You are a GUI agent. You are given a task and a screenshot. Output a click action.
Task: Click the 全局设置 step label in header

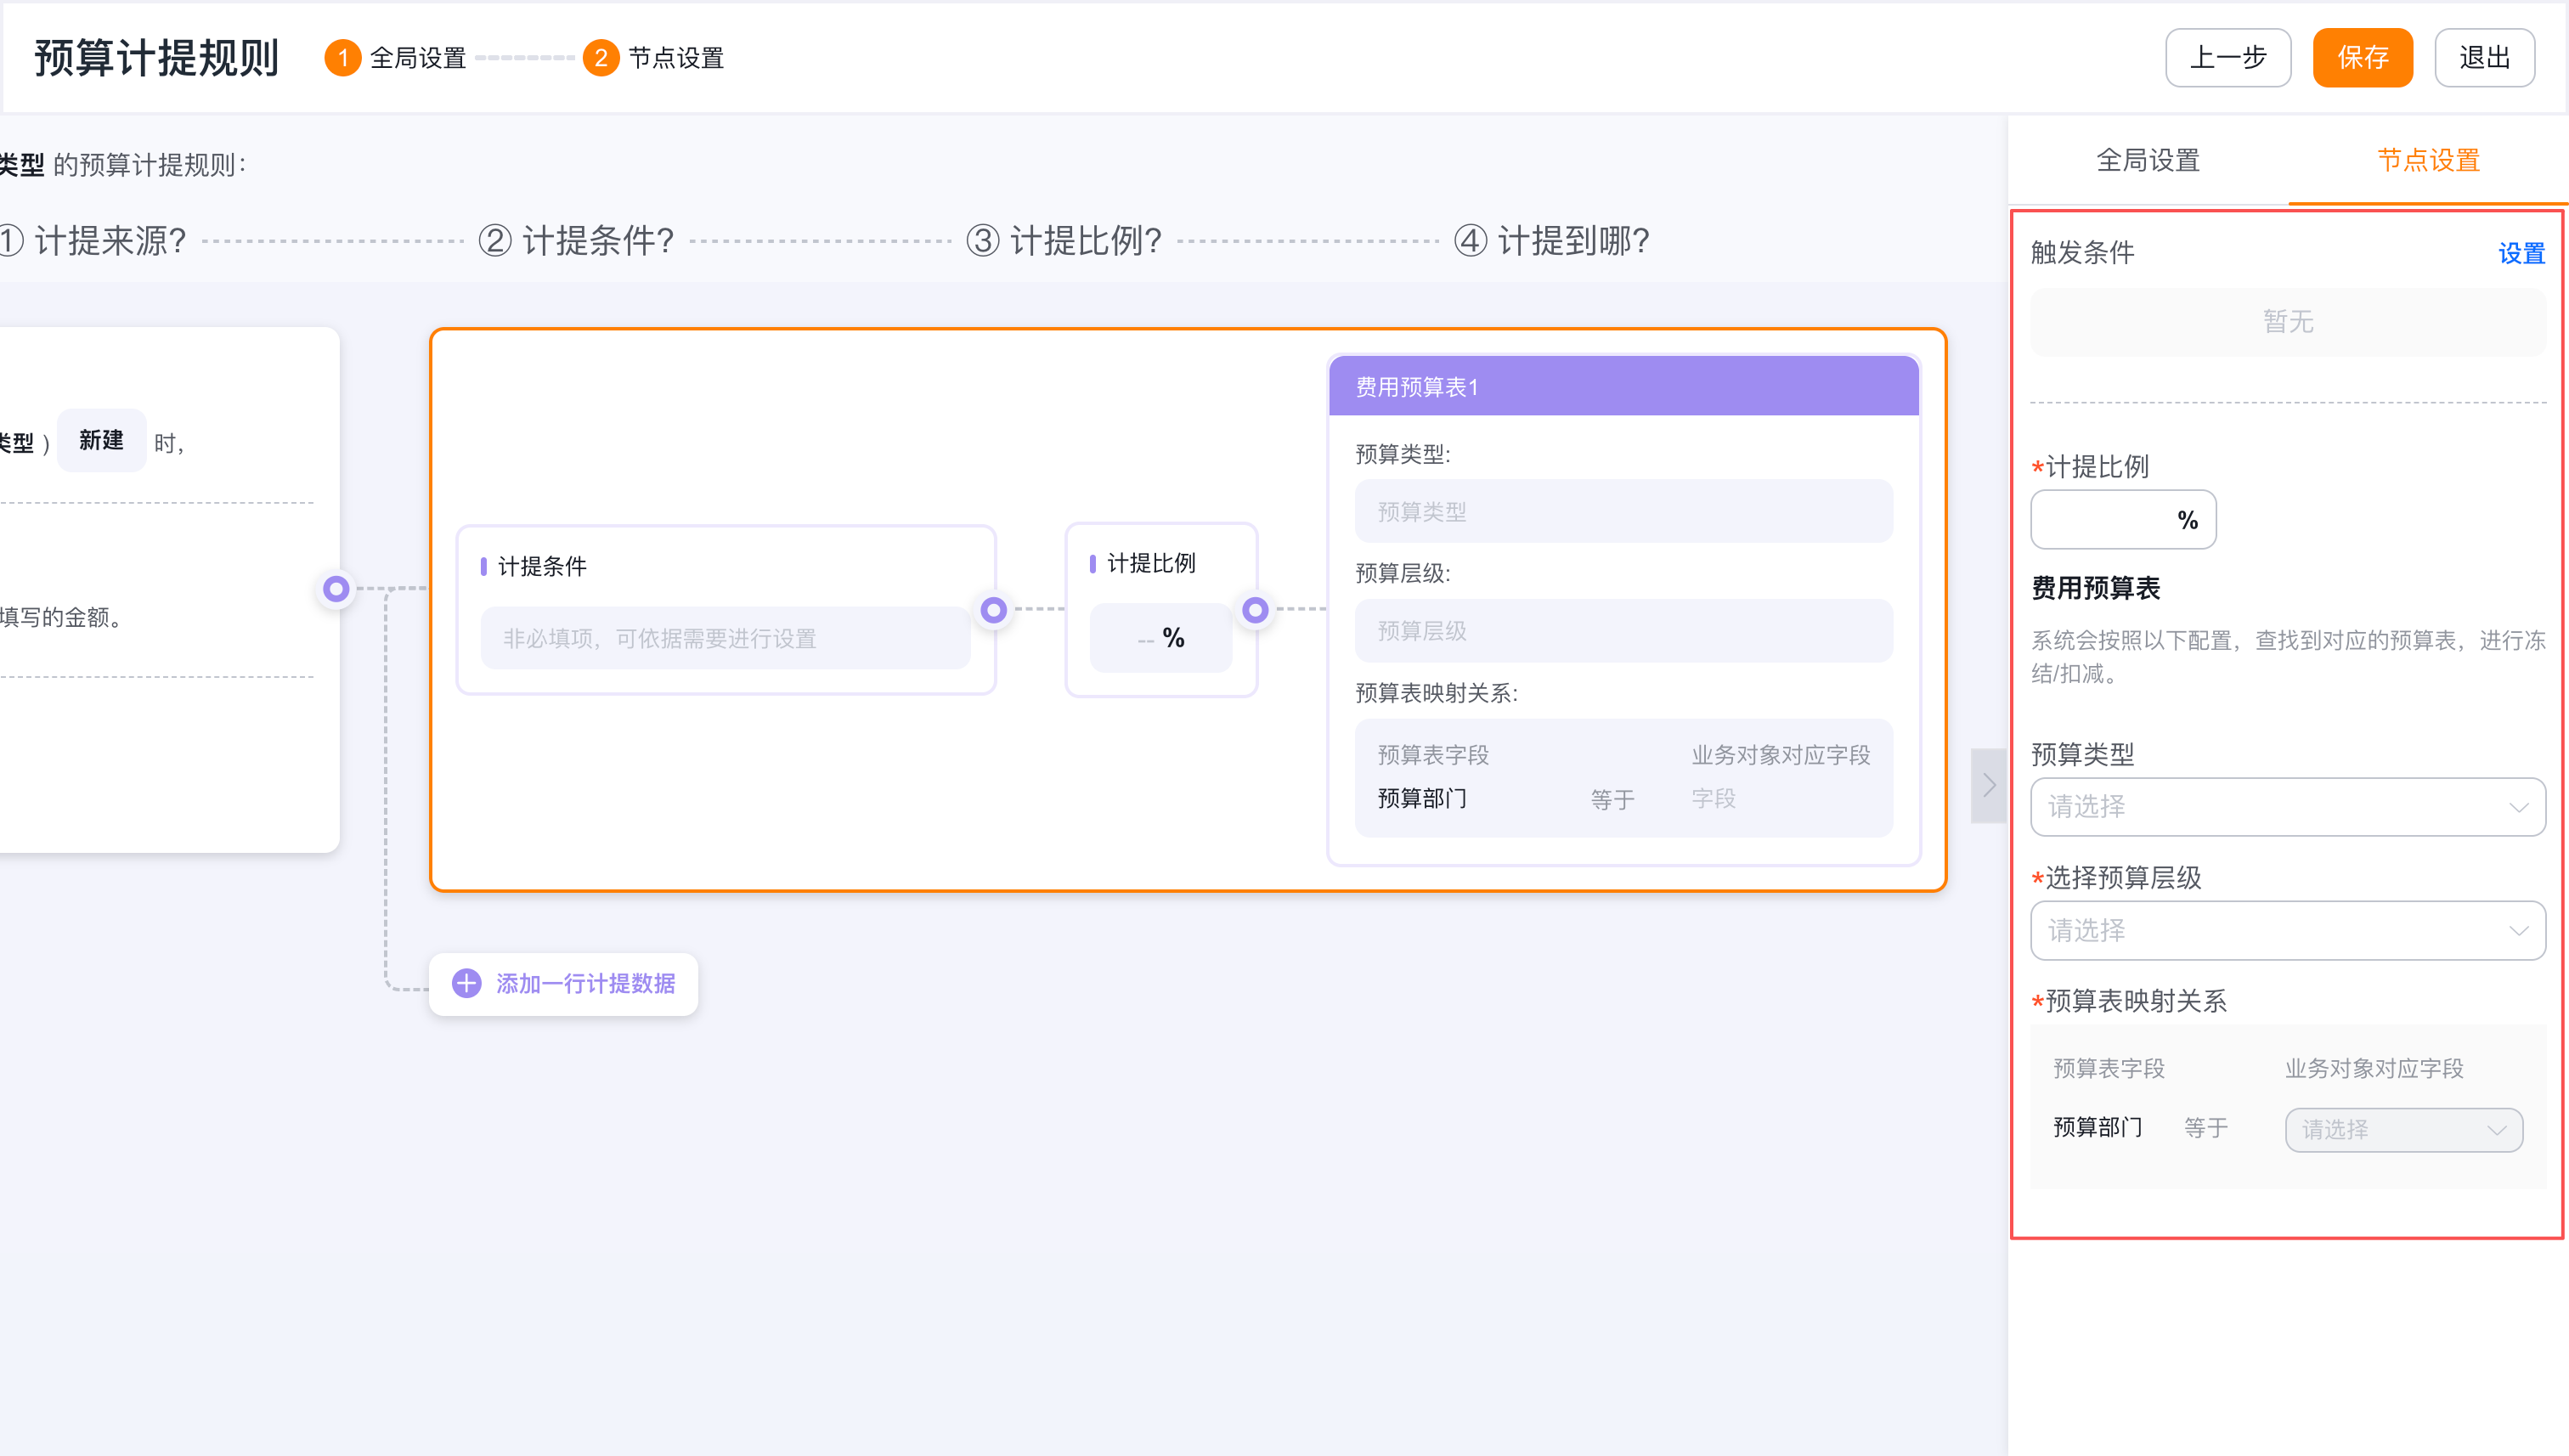[x=418, y=58]
